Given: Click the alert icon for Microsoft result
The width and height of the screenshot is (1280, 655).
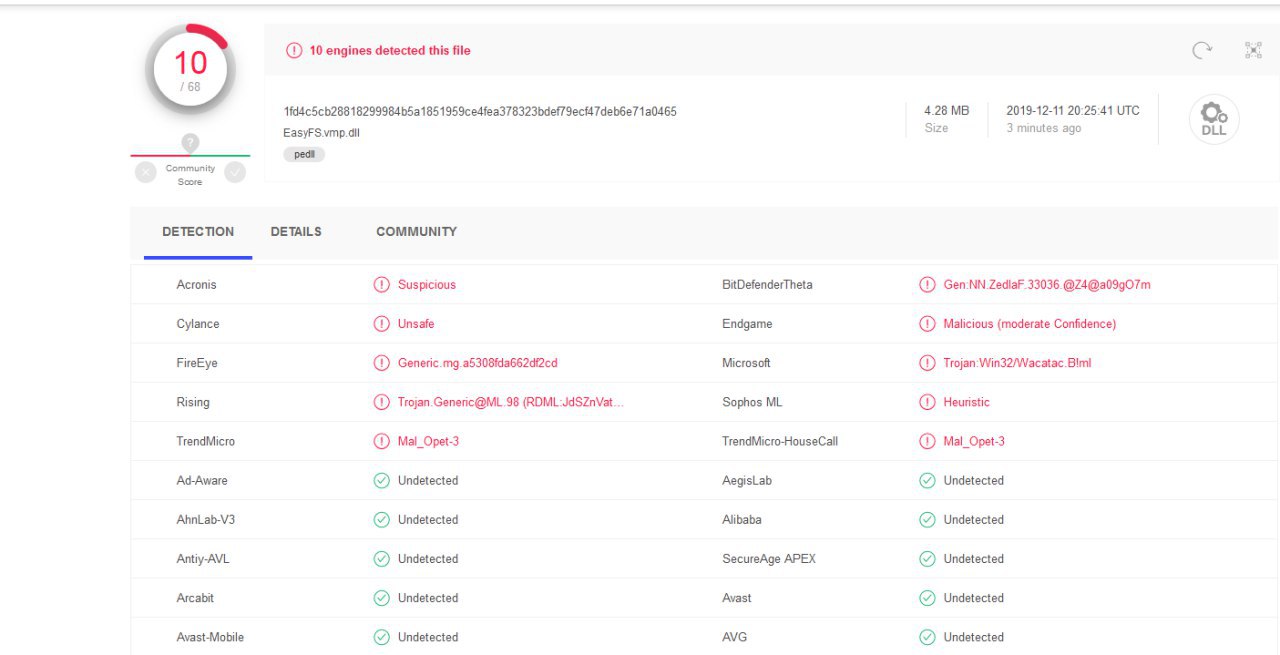Looking at the screenshot, I should (x=927, y=363).
